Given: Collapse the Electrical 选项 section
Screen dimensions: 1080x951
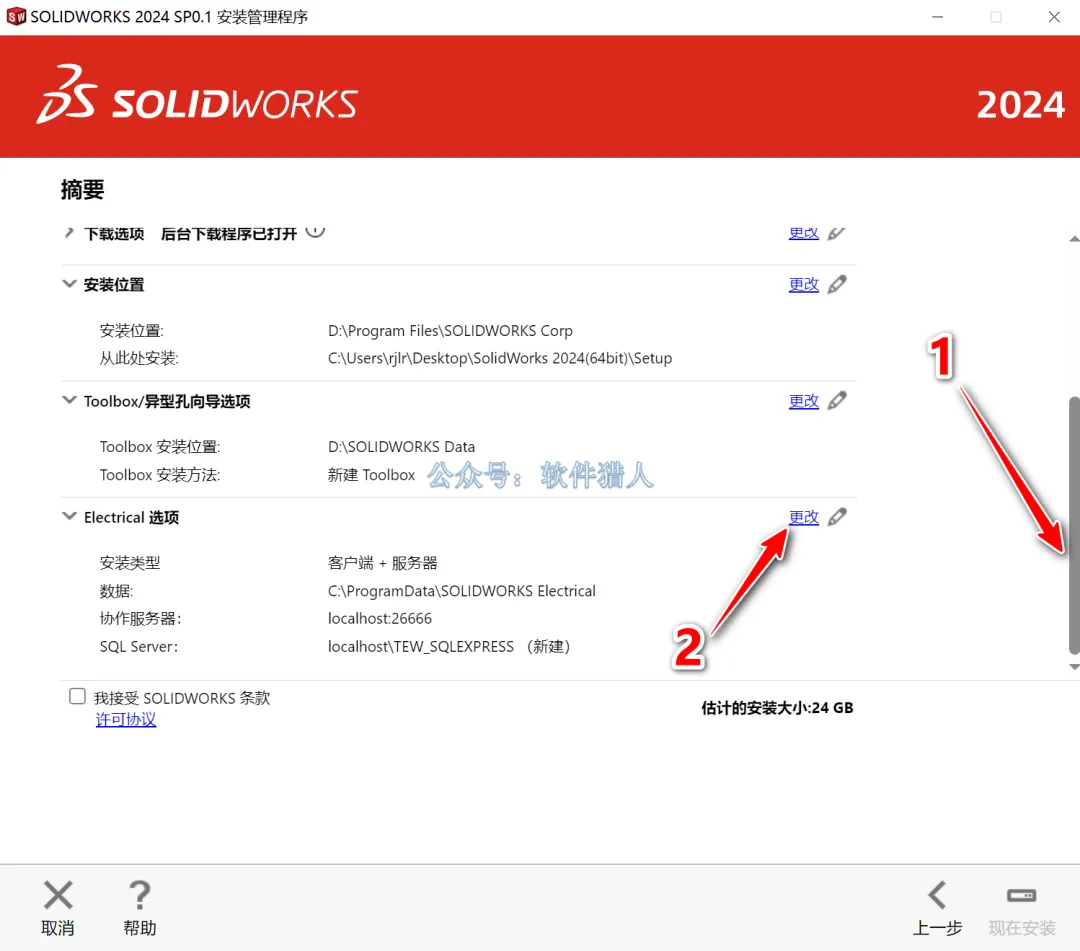Looking at the screenshot, I should coord(69,516).
